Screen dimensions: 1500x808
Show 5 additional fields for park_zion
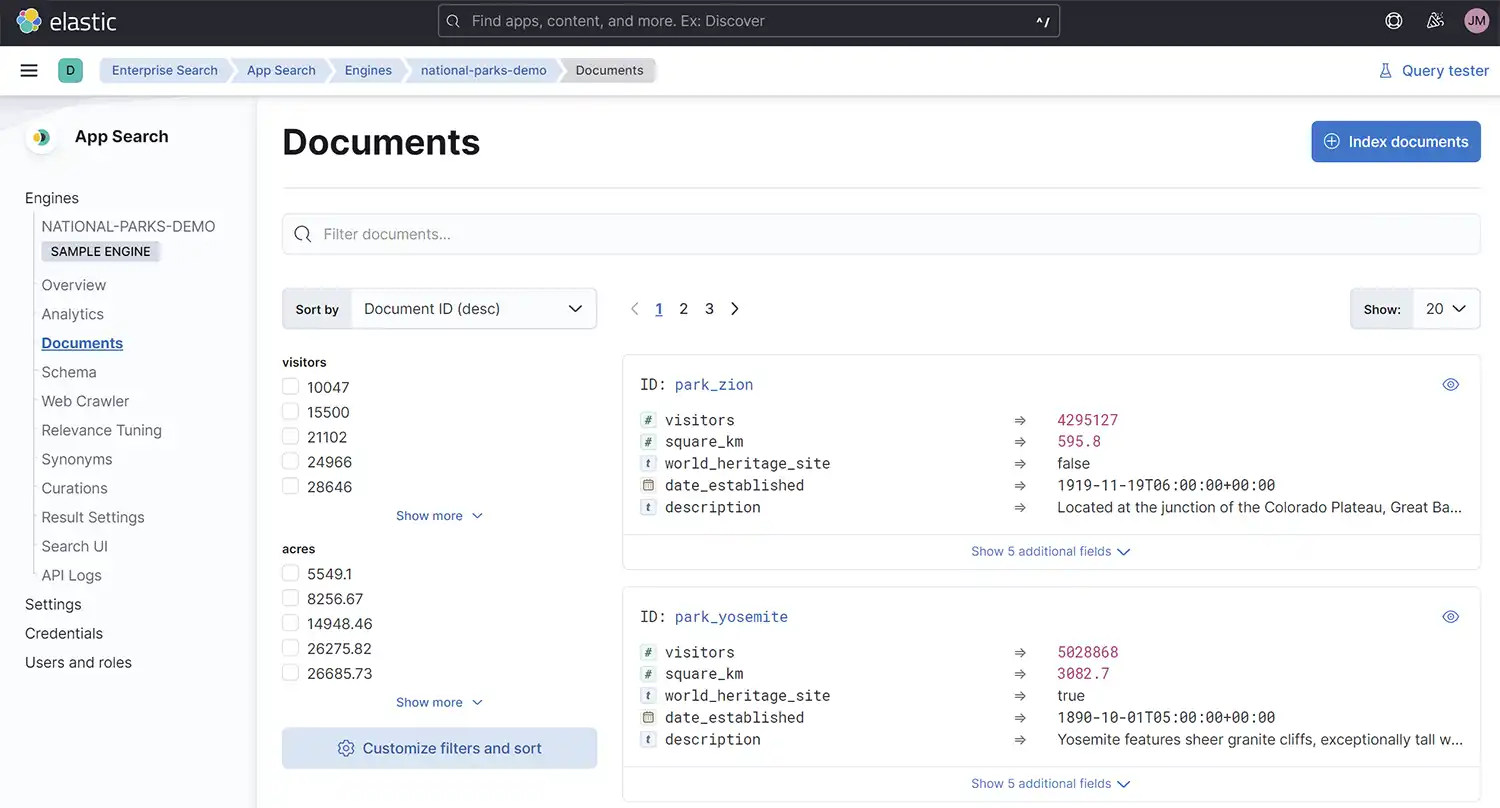click(1051, 552)
